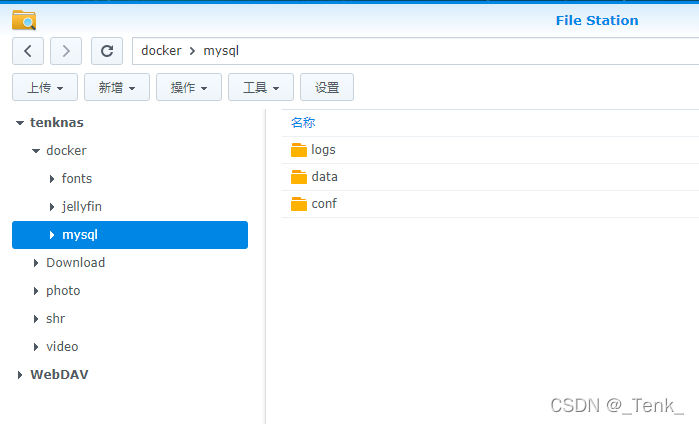Click the File Station folder search icon

24,20
